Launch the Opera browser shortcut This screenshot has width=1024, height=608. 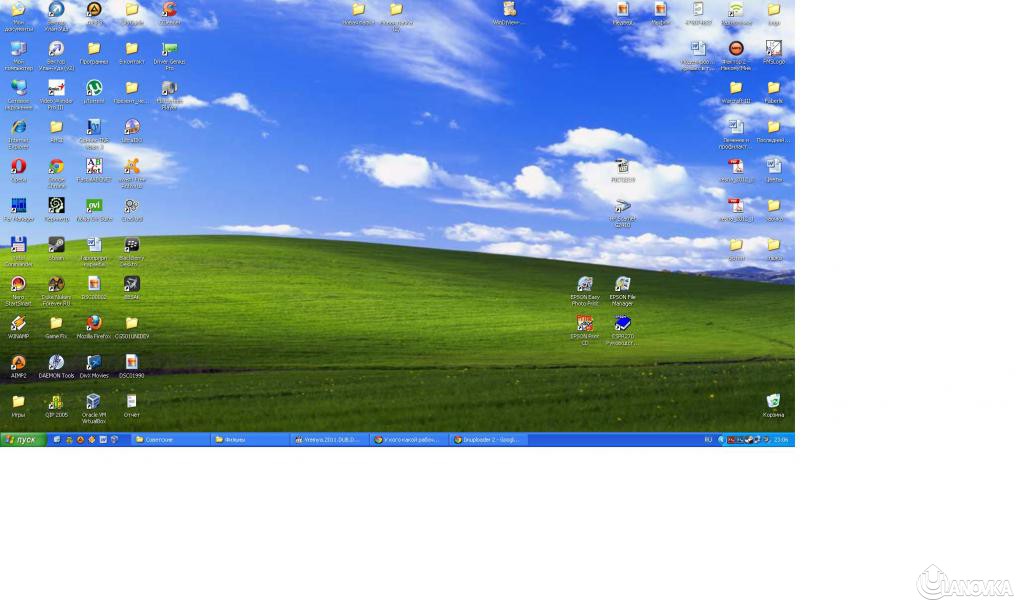pyautogui.click(x=18, y=171)
